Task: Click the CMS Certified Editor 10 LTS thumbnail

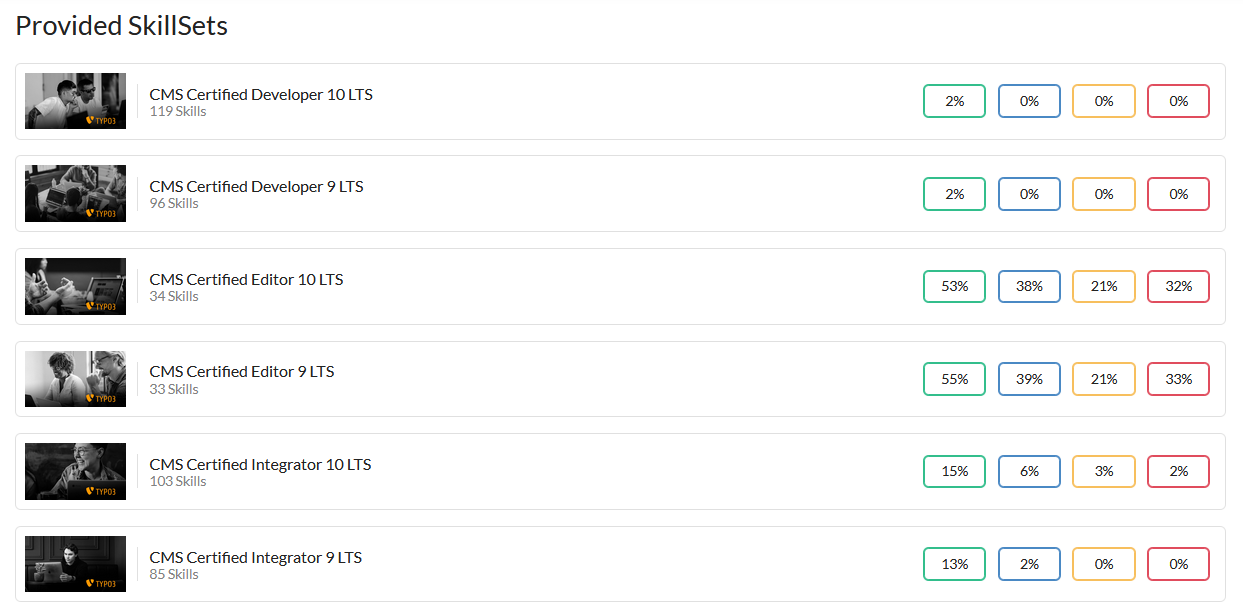Action: tap(75, 286)
